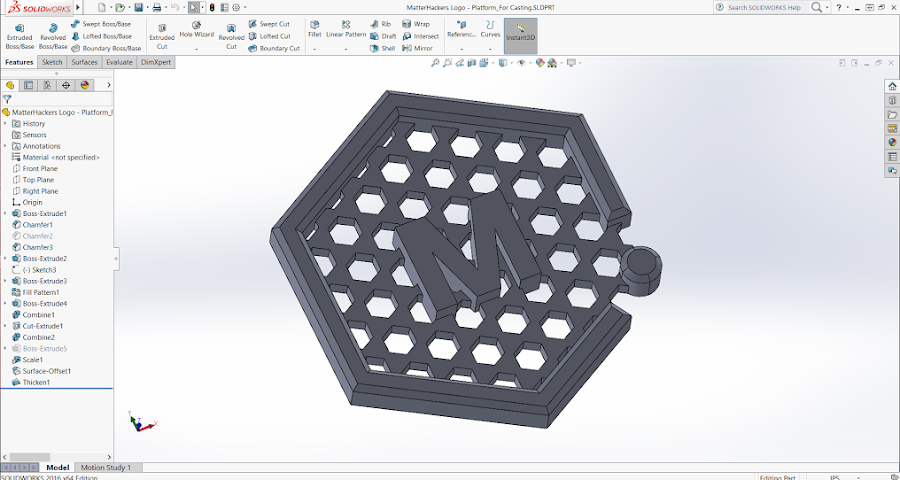Select Fill Pattern1 in the feature tree
Screen dimensions: 900x480
click(x=41, y=292)
